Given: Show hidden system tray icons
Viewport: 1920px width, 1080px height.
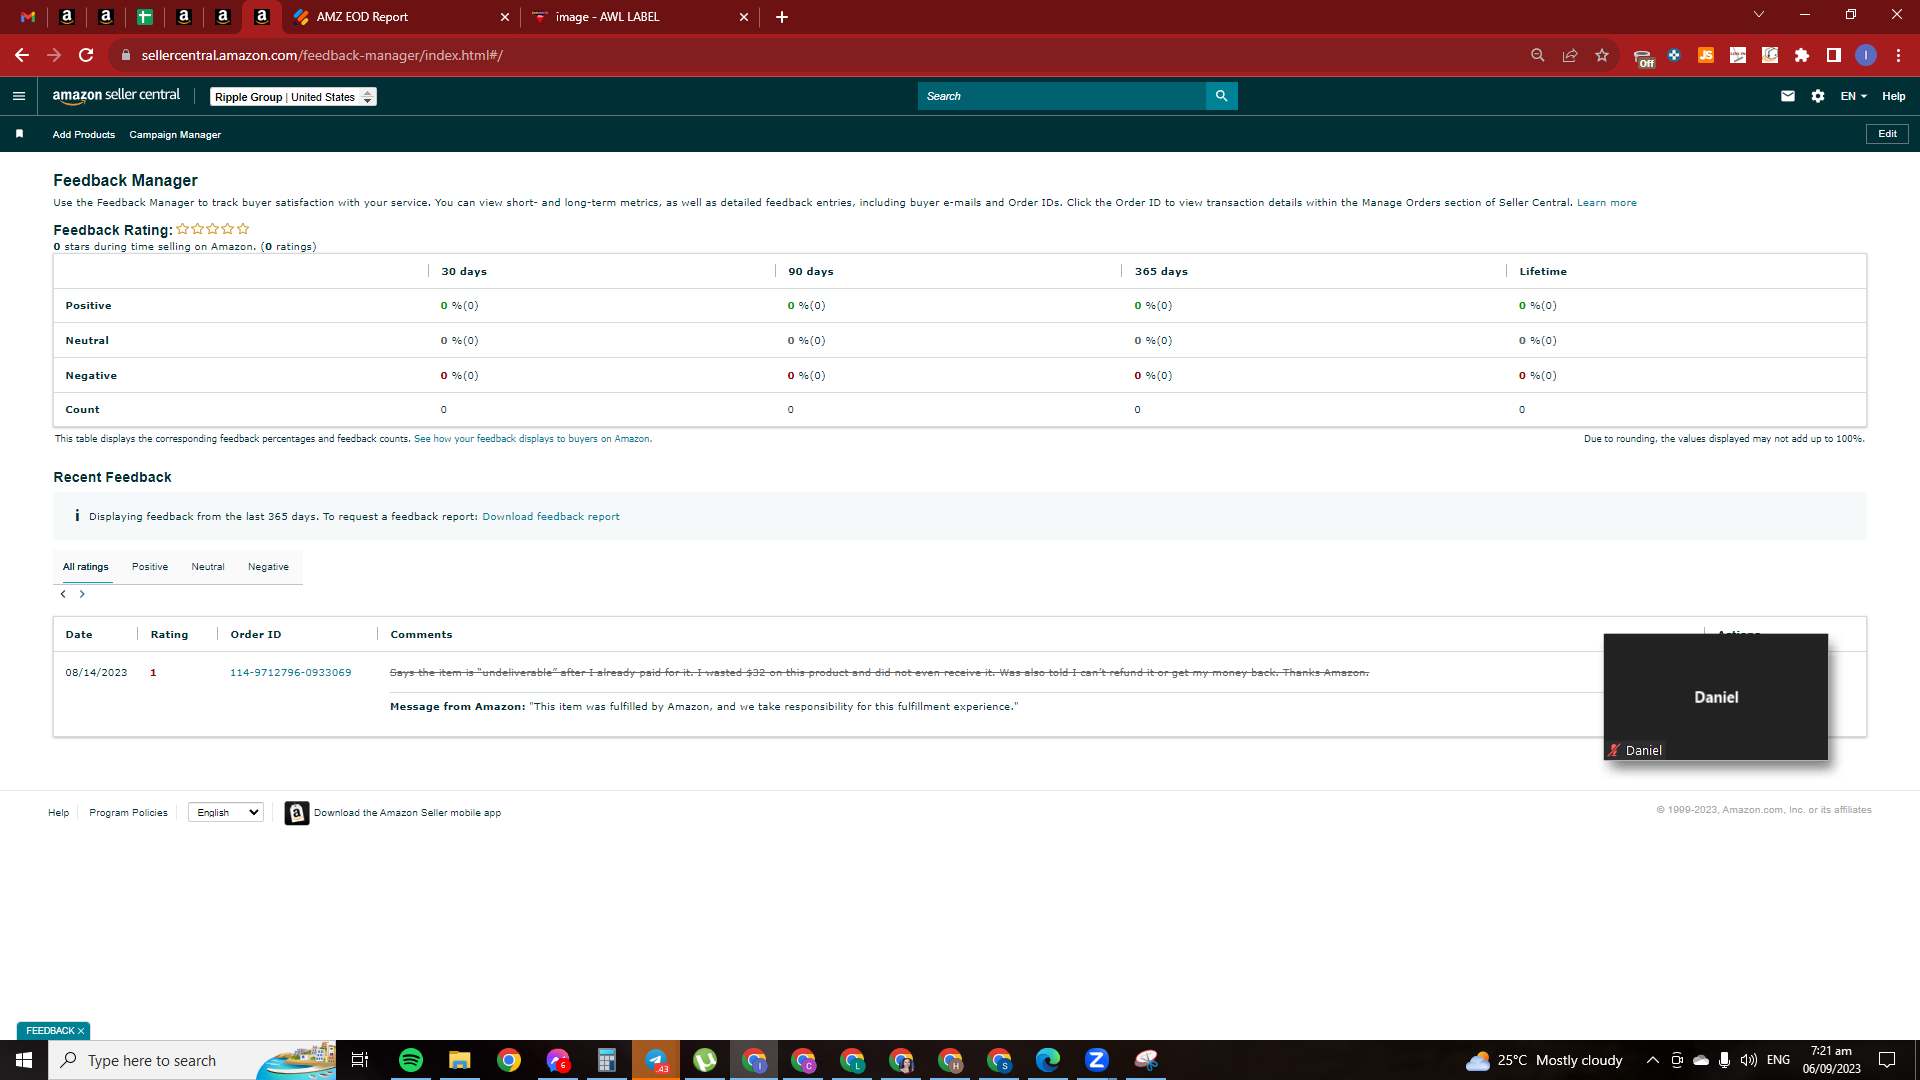Looking at the screenshot, I should pyautogui.click(x=1653, y=1060).
